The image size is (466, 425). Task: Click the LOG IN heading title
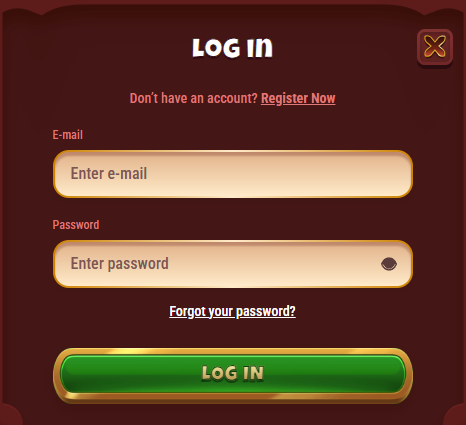pos(233,48)
